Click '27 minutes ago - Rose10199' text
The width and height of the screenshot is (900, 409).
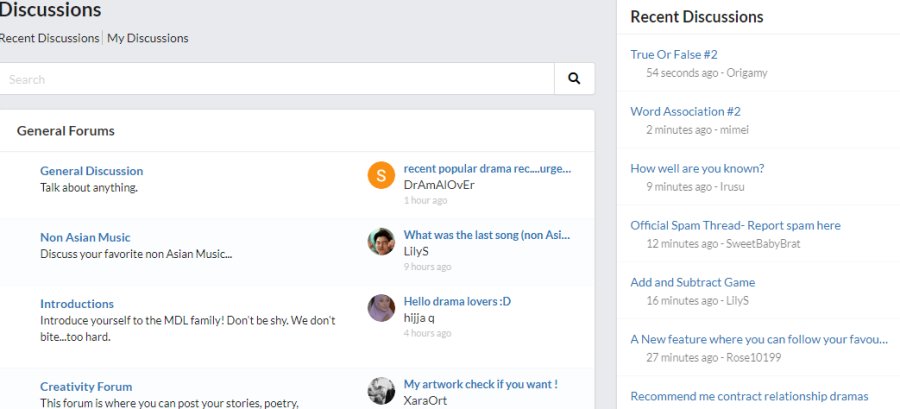tap(713, 357)
